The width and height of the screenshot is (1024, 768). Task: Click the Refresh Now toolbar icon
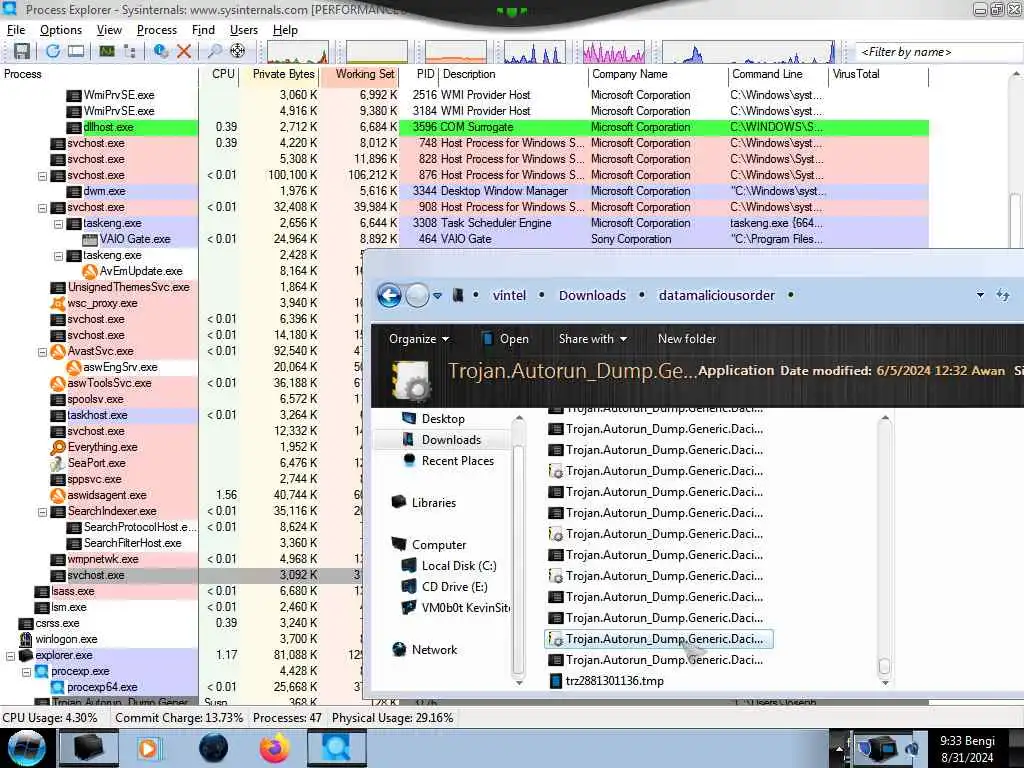click(x=53, y=51)
